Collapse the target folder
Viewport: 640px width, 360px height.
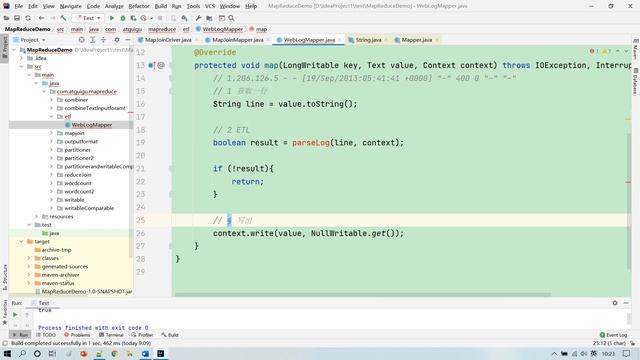22,241
